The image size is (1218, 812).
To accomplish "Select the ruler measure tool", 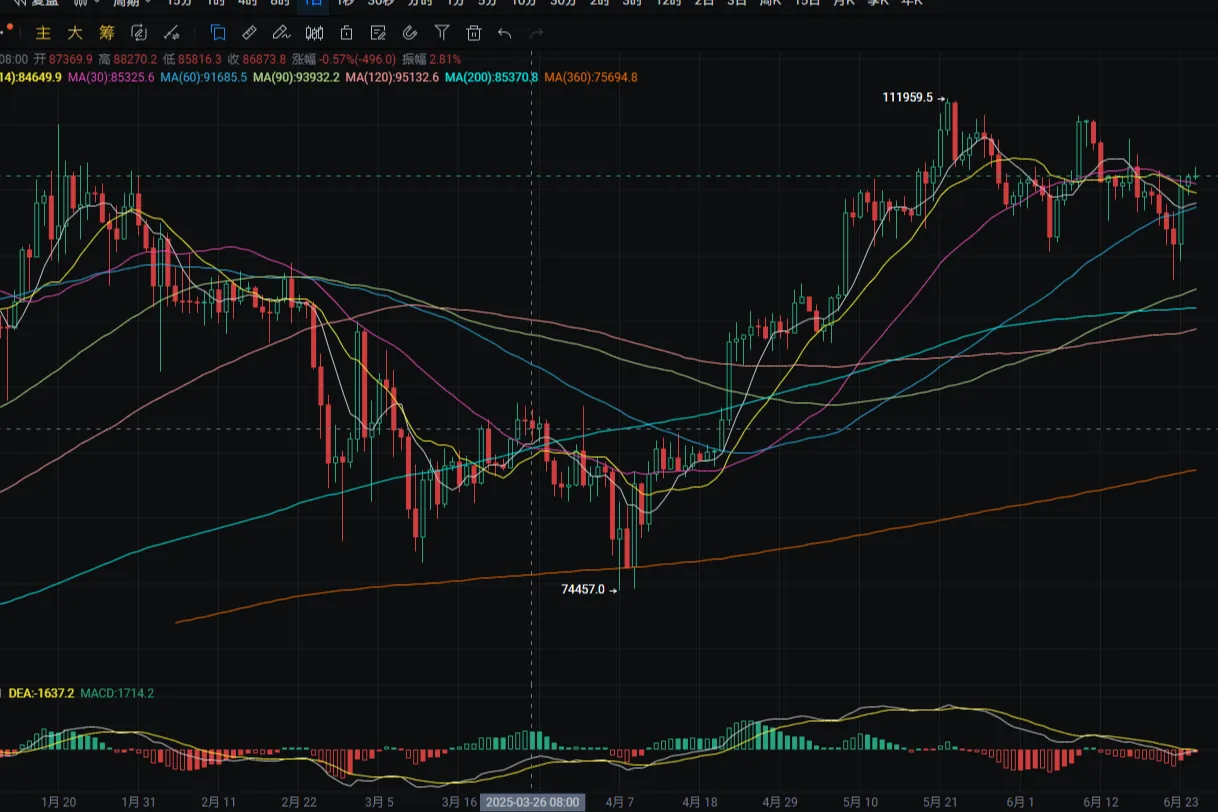I will pos(250,33).
